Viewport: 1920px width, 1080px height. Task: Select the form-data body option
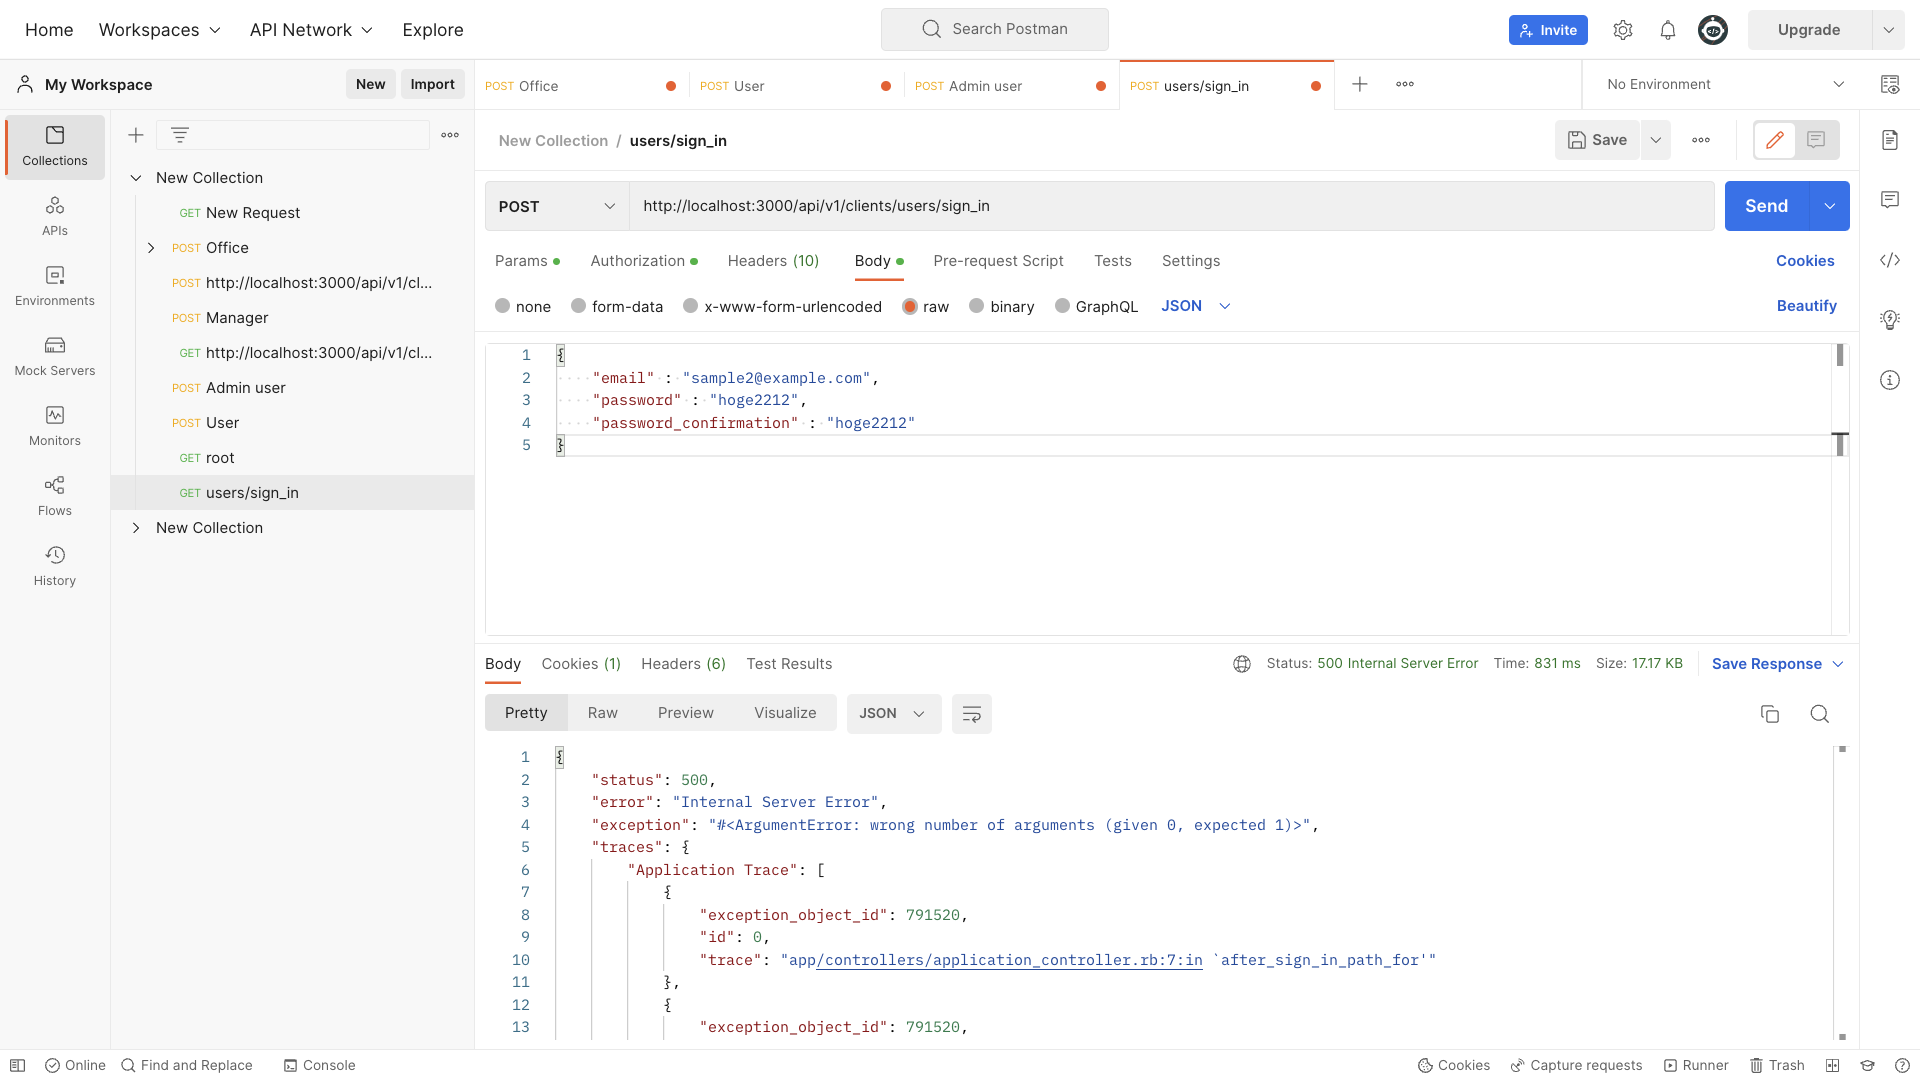pos(578,306)
